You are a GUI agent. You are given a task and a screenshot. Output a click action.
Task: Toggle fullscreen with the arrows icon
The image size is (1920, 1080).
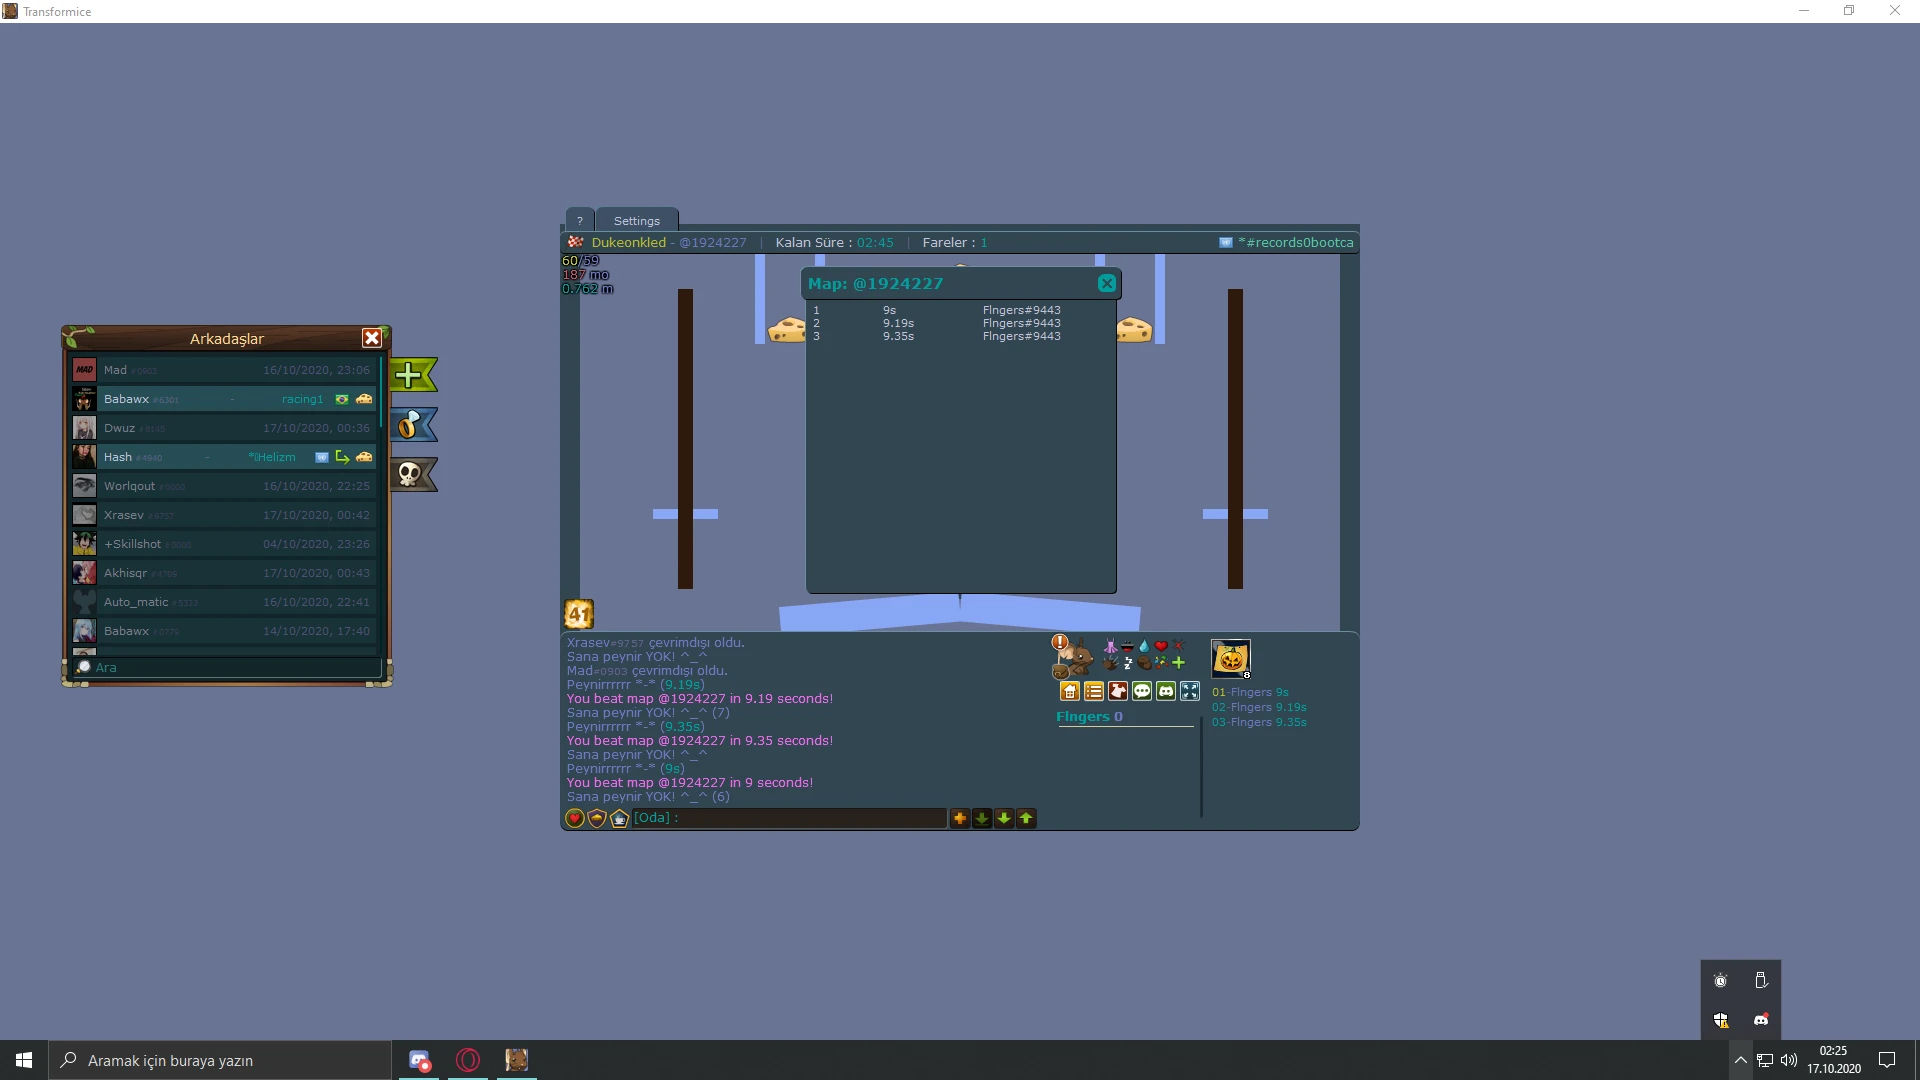coord(1190,691)
